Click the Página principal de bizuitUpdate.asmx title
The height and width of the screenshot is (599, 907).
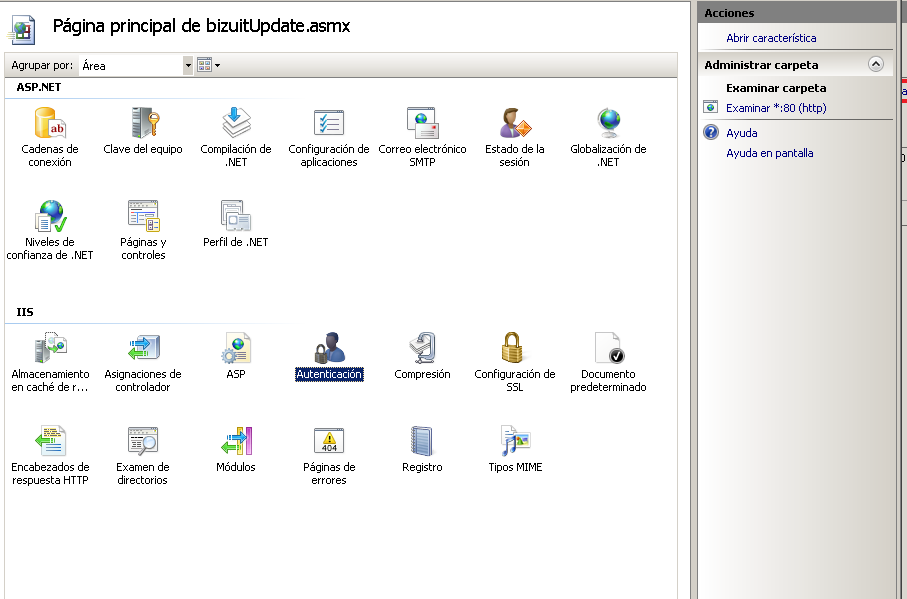(x=201, y=26)
